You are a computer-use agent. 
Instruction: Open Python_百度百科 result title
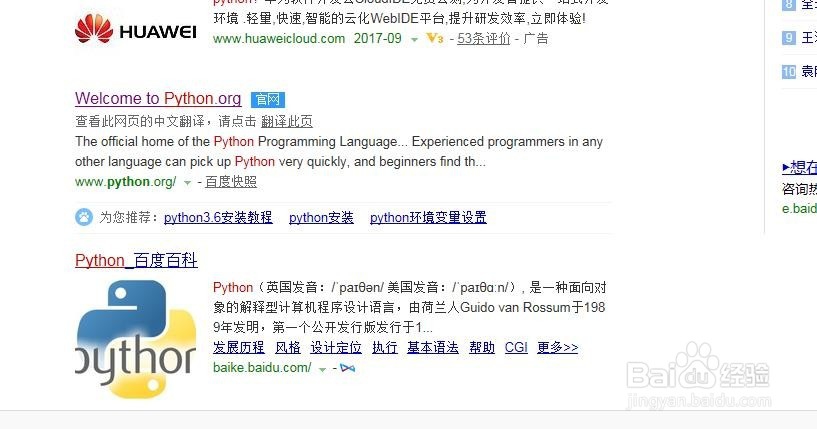tap(136, 260)
